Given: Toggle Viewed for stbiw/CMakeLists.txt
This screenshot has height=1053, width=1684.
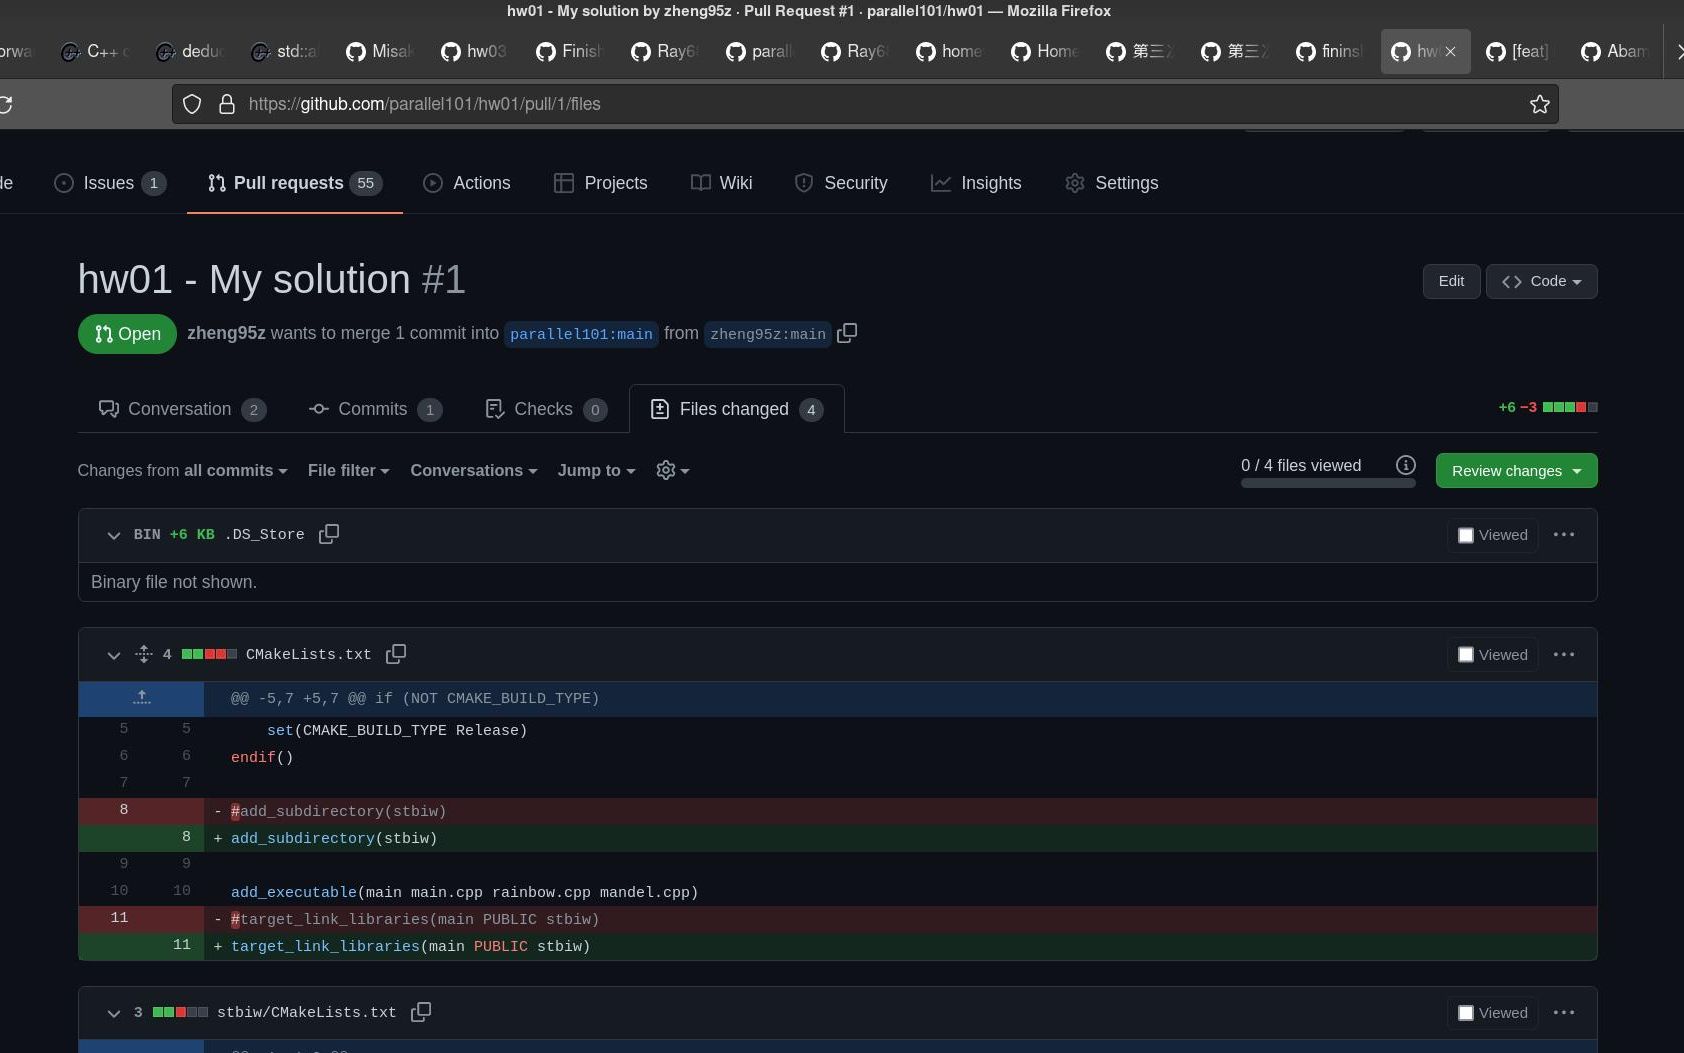Looking at the screenshot, I should tap(1466, 1012).
